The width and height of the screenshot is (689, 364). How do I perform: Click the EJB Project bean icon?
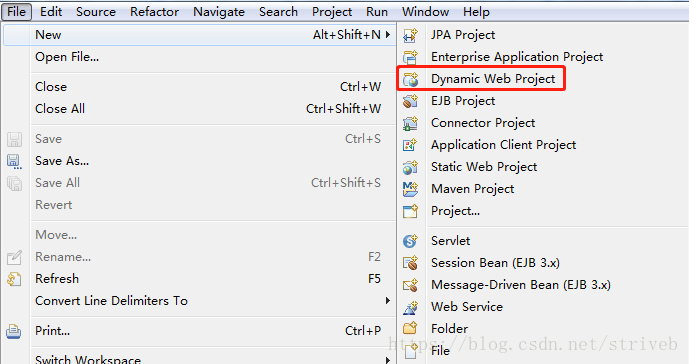click(x=410, y=101)
